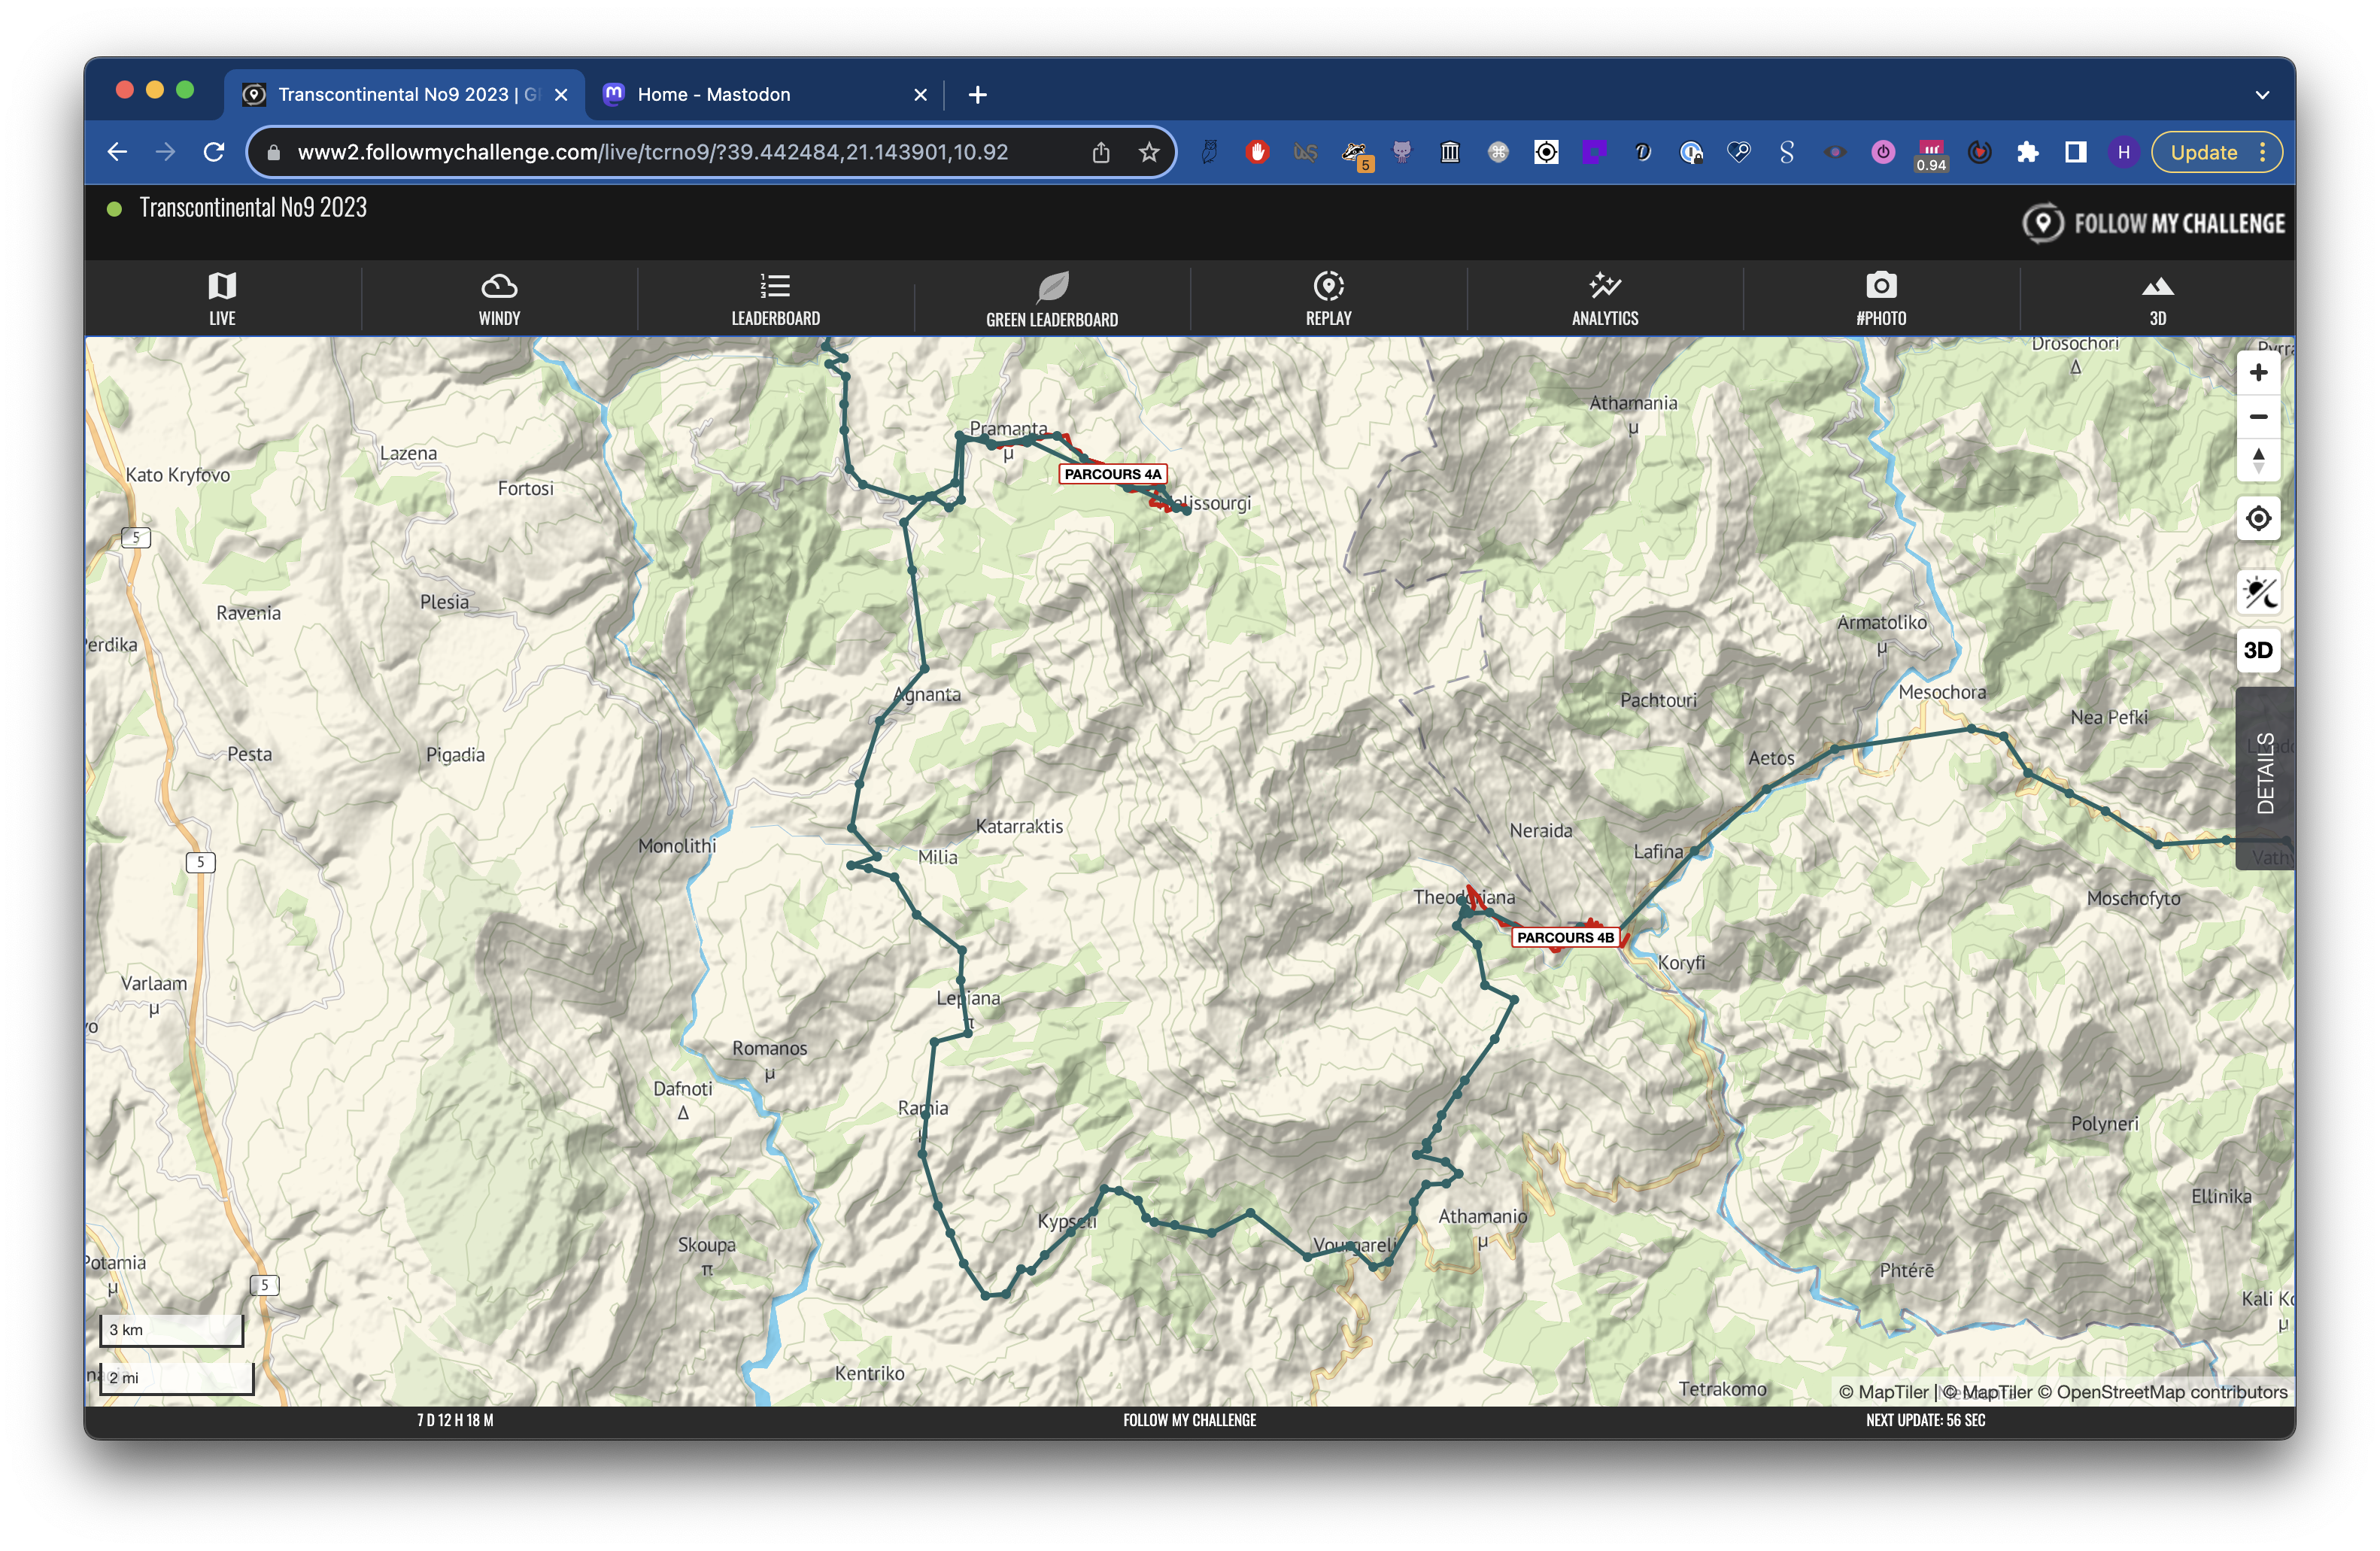Start the REPLAY mode
Image resolution: width=2380 pixels, height=1551 pixels.
[x=1328, y=298]
